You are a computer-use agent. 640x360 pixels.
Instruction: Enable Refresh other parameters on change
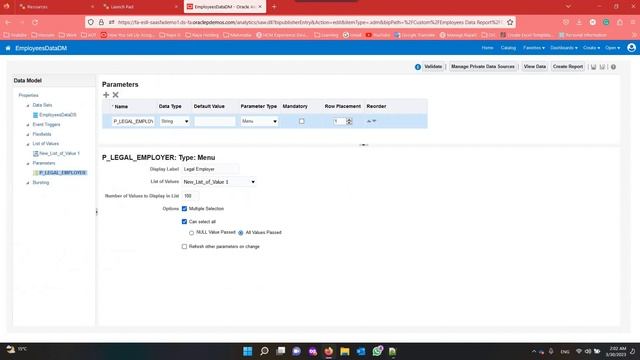point(184,247)
